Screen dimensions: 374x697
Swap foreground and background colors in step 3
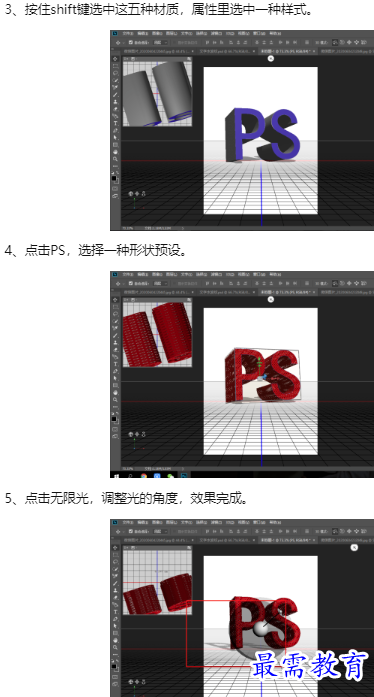[x=118, y=173]
